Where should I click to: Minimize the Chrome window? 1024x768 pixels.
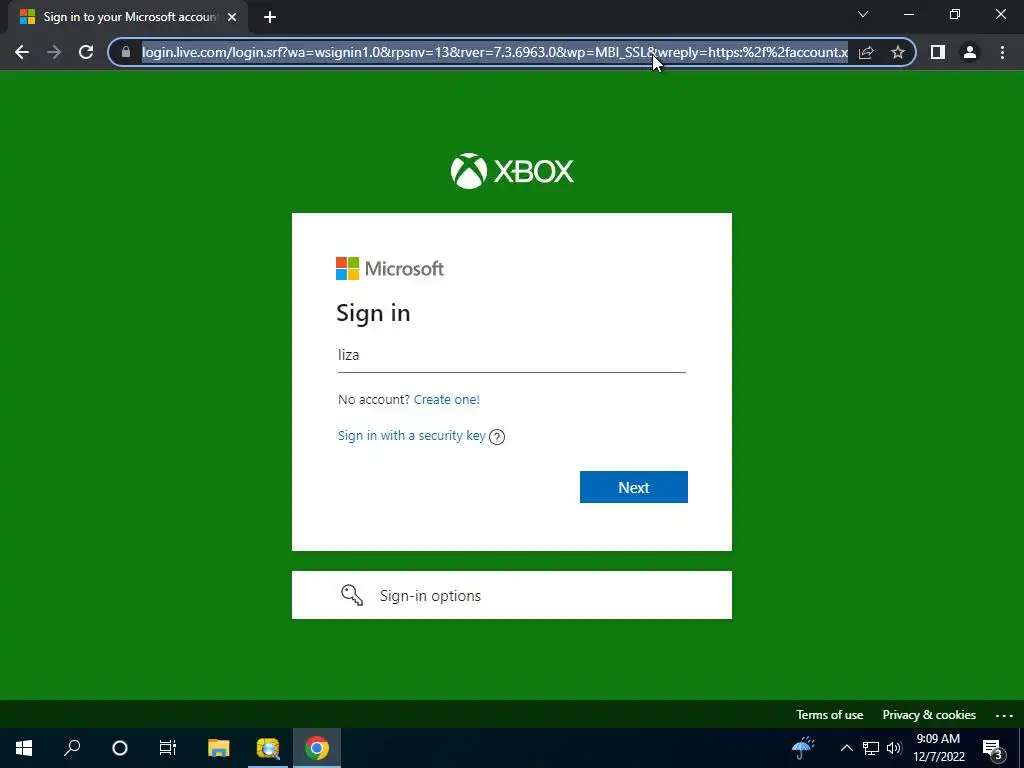point(909,14)
